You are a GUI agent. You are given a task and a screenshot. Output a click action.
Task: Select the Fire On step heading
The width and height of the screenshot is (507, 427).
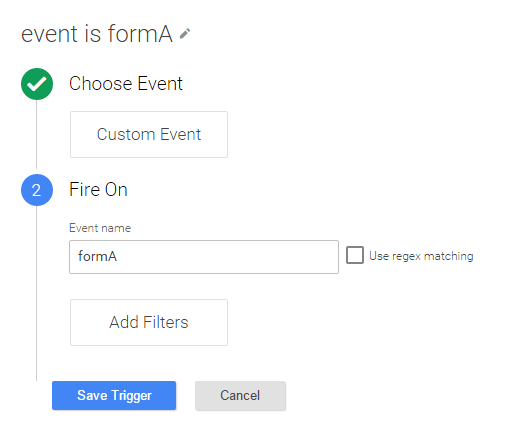point(98,189)
